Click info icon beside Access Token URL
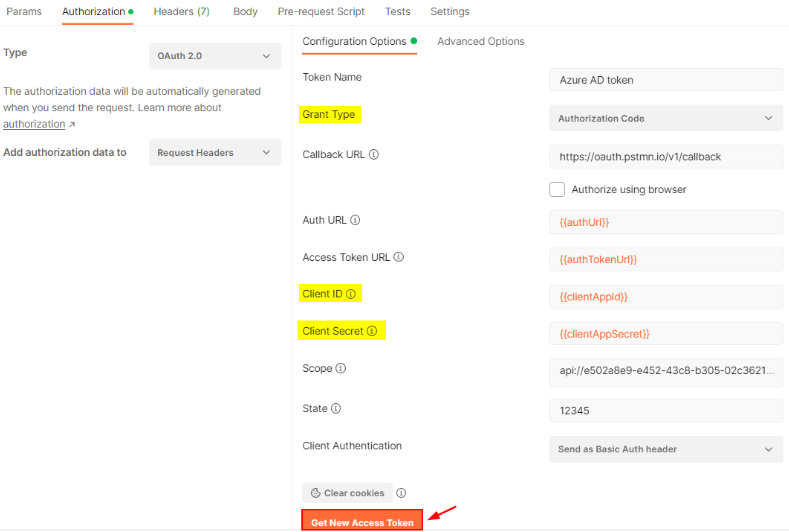 tap(399, 257)
